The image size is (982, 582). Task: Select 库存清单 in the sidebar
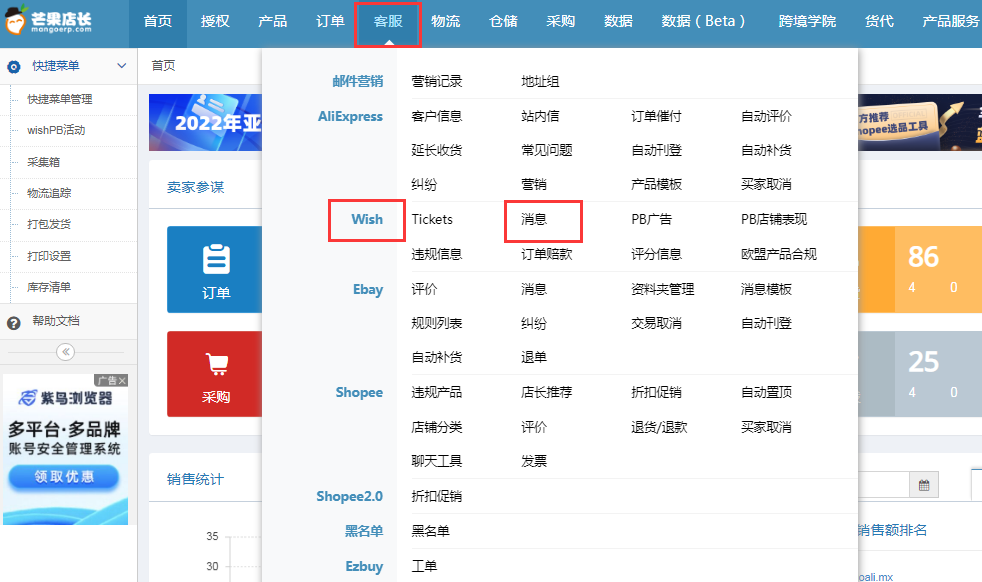[x=49, y=287]
